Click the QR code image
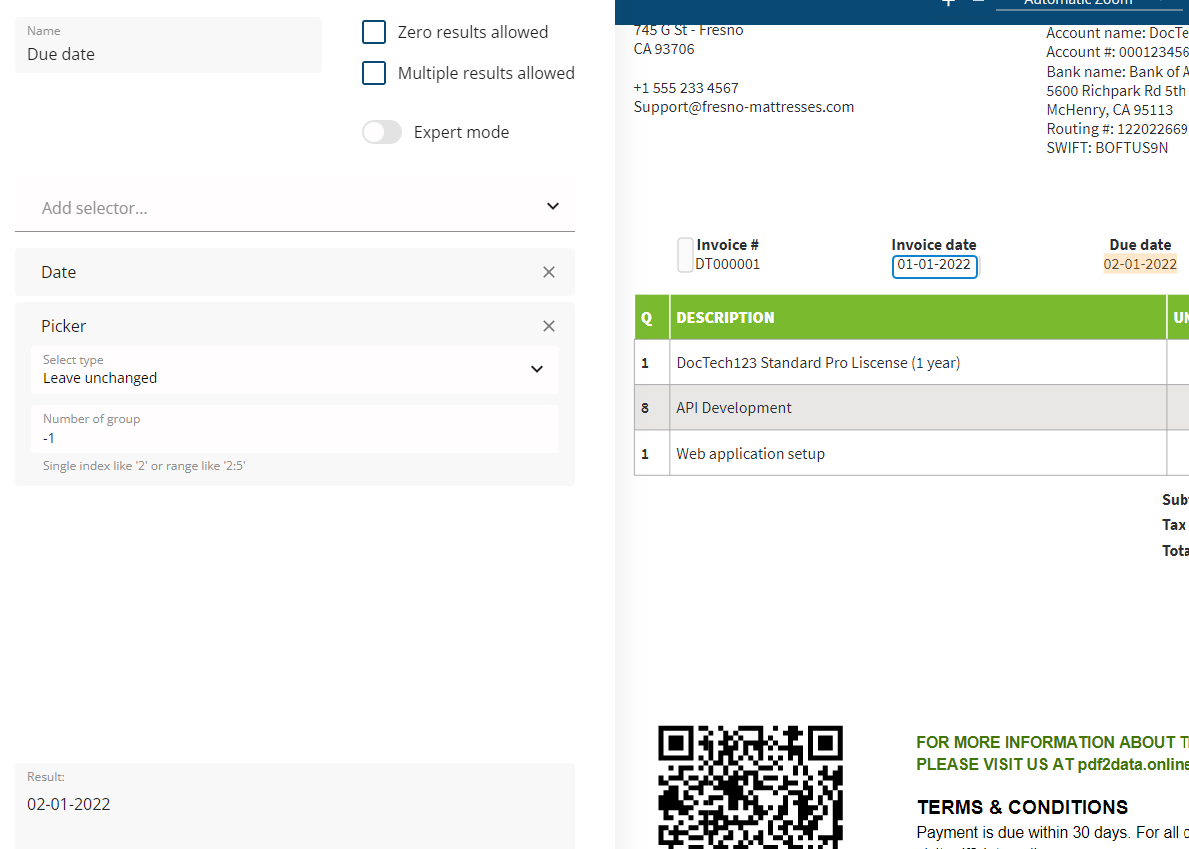This screenshot has height=849, width=1189. pyautogui.click(x=750, y=787)
